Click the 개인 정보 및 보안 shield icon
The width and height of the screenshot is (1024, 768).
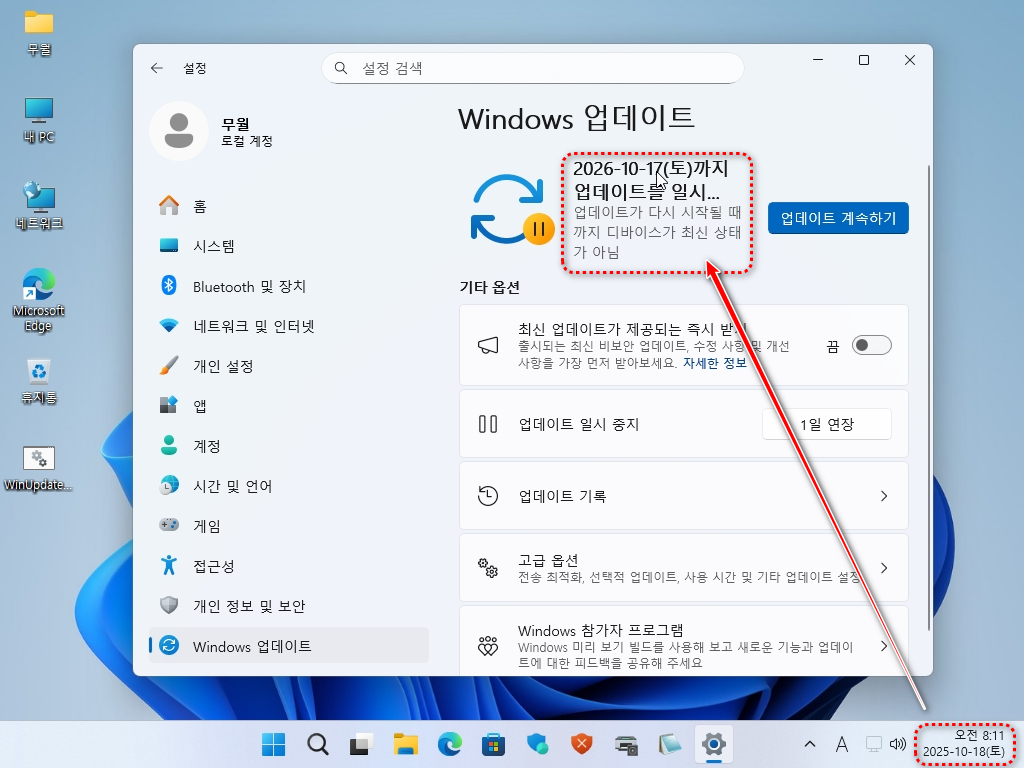point(169,605)
